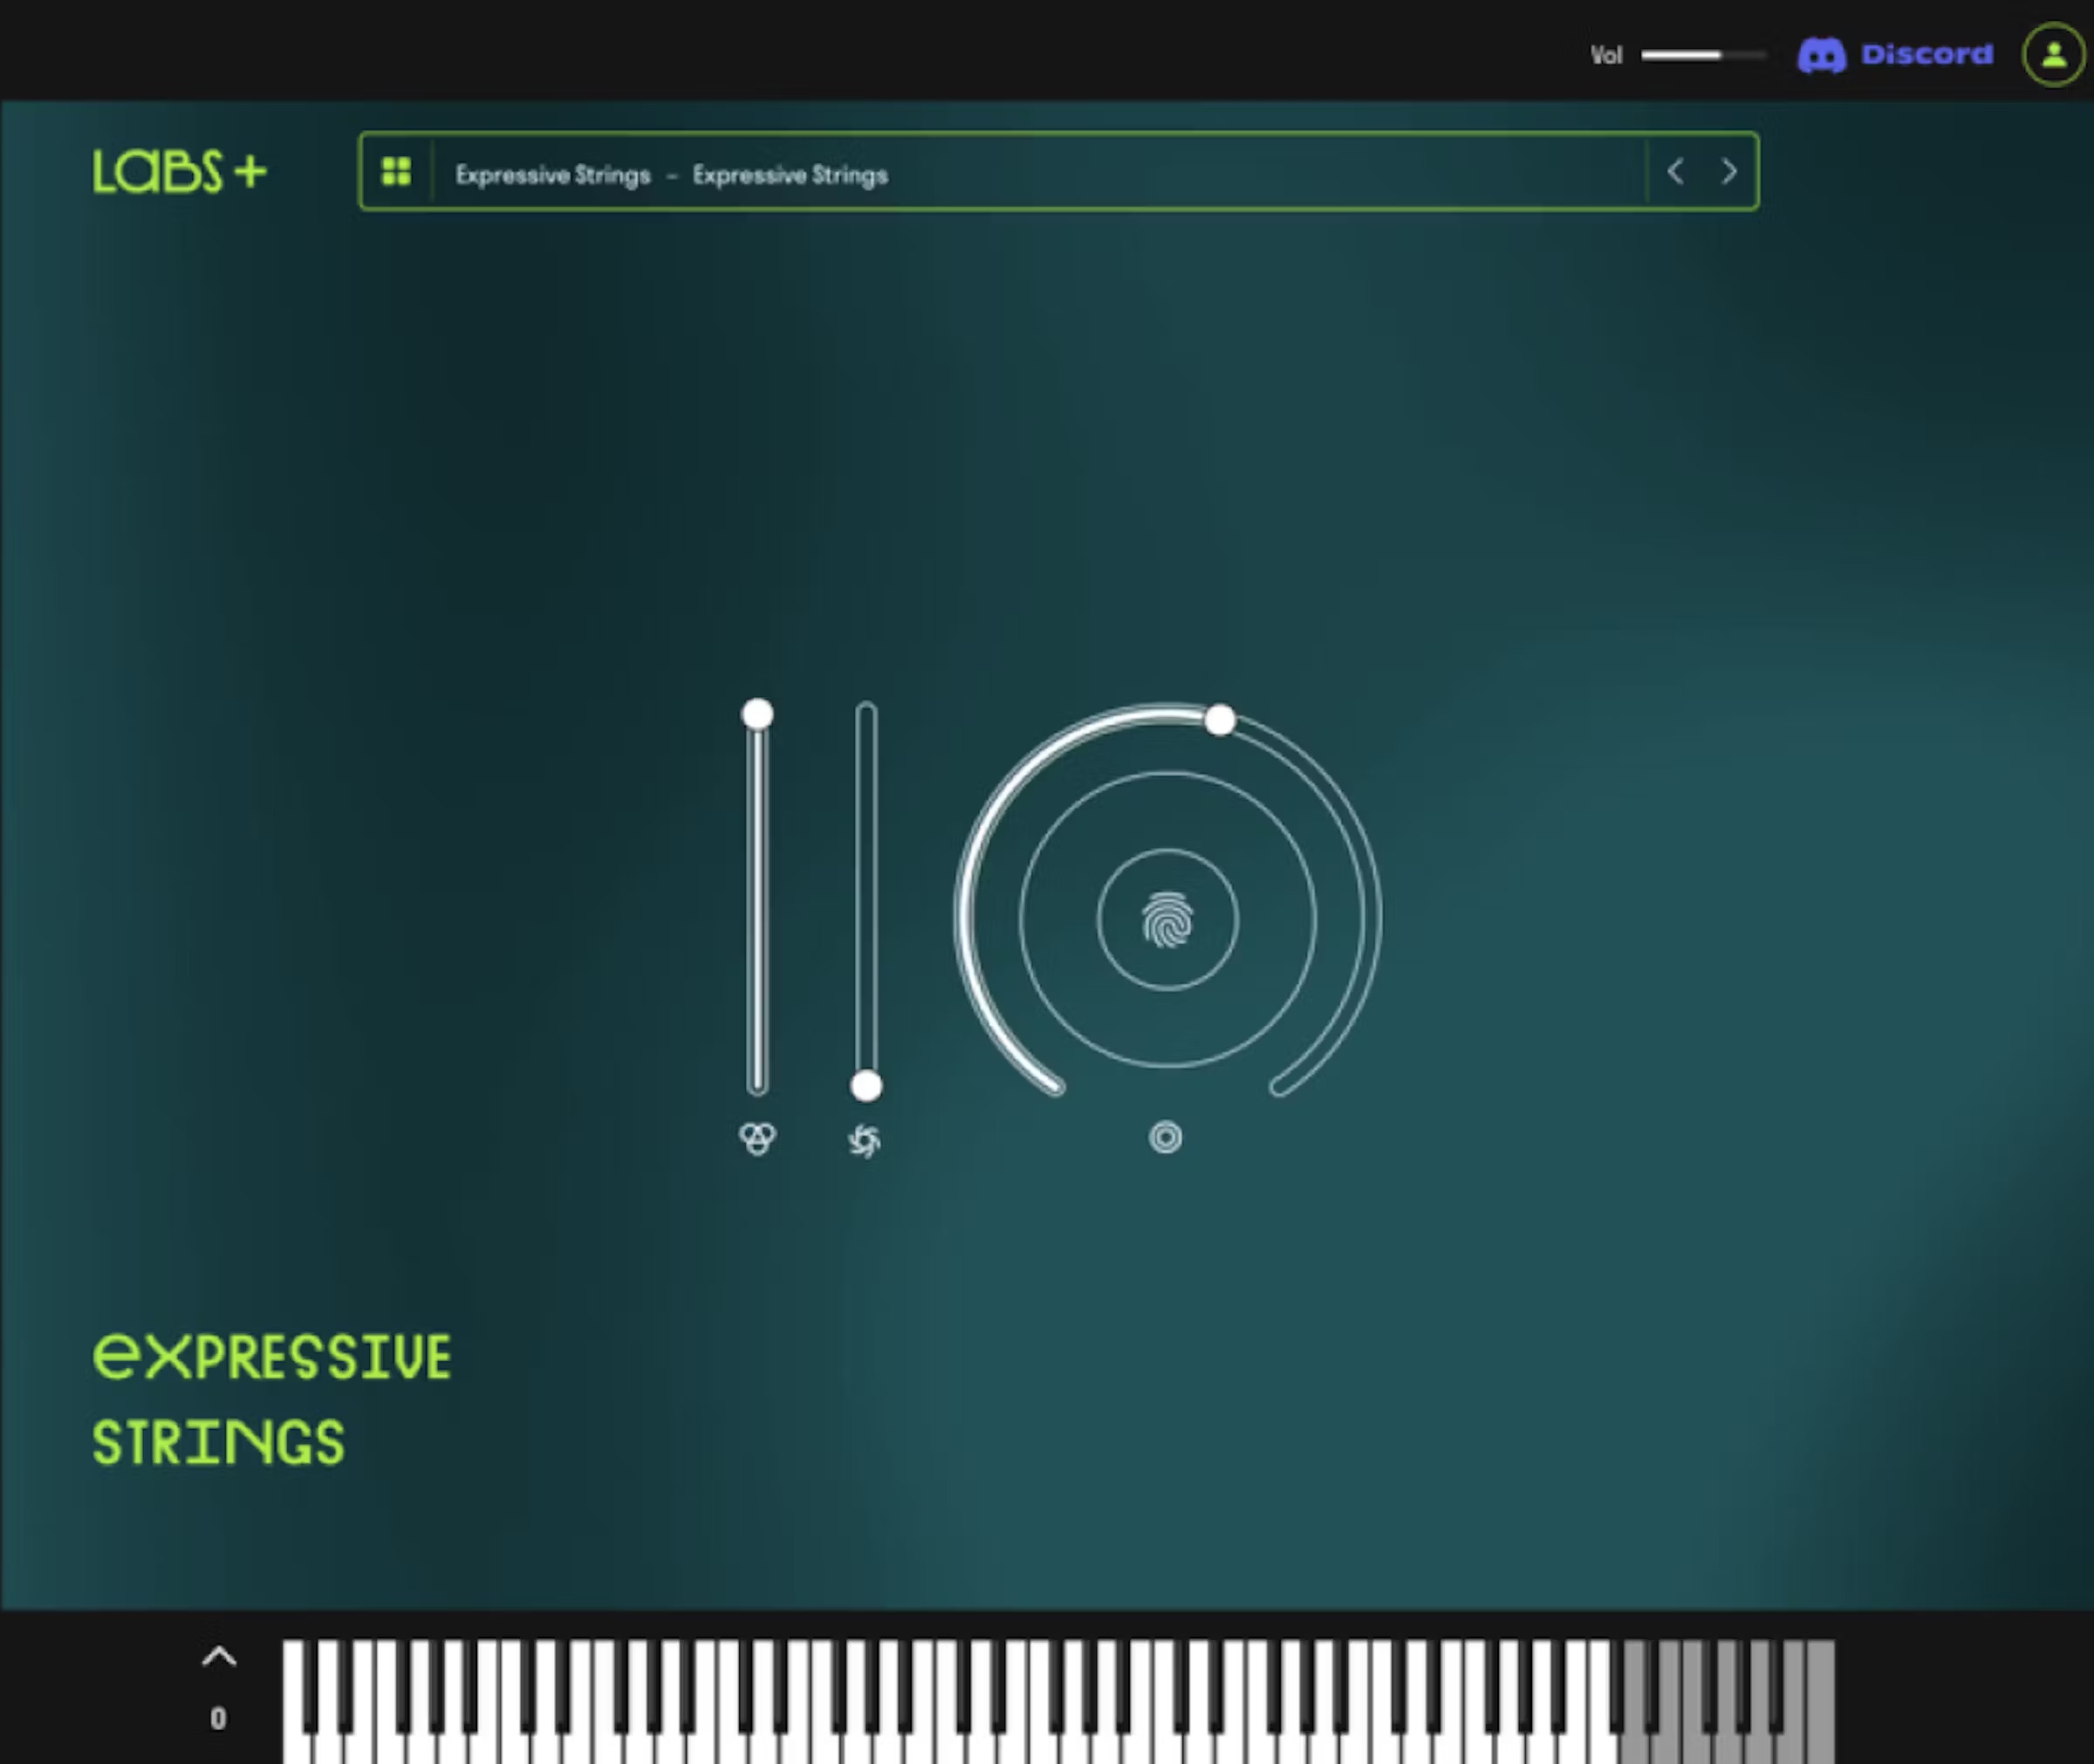Go to previous preset with the left chevron
The height and width of the screenshot is (1764, 2094).
click(1676, 172)
